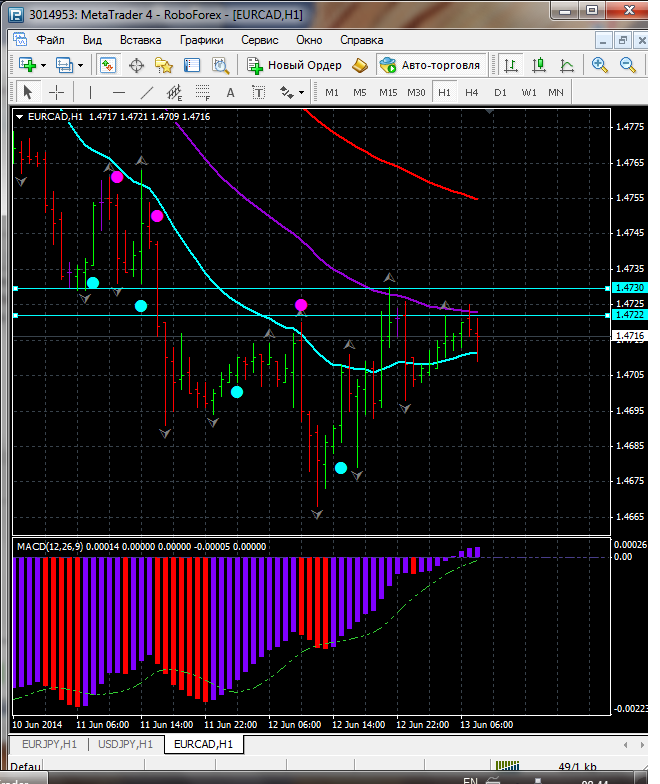The width and height of the screenshot is (660, 784).
Task: Open the Market Watch panel icon
Action: point(108,65)
